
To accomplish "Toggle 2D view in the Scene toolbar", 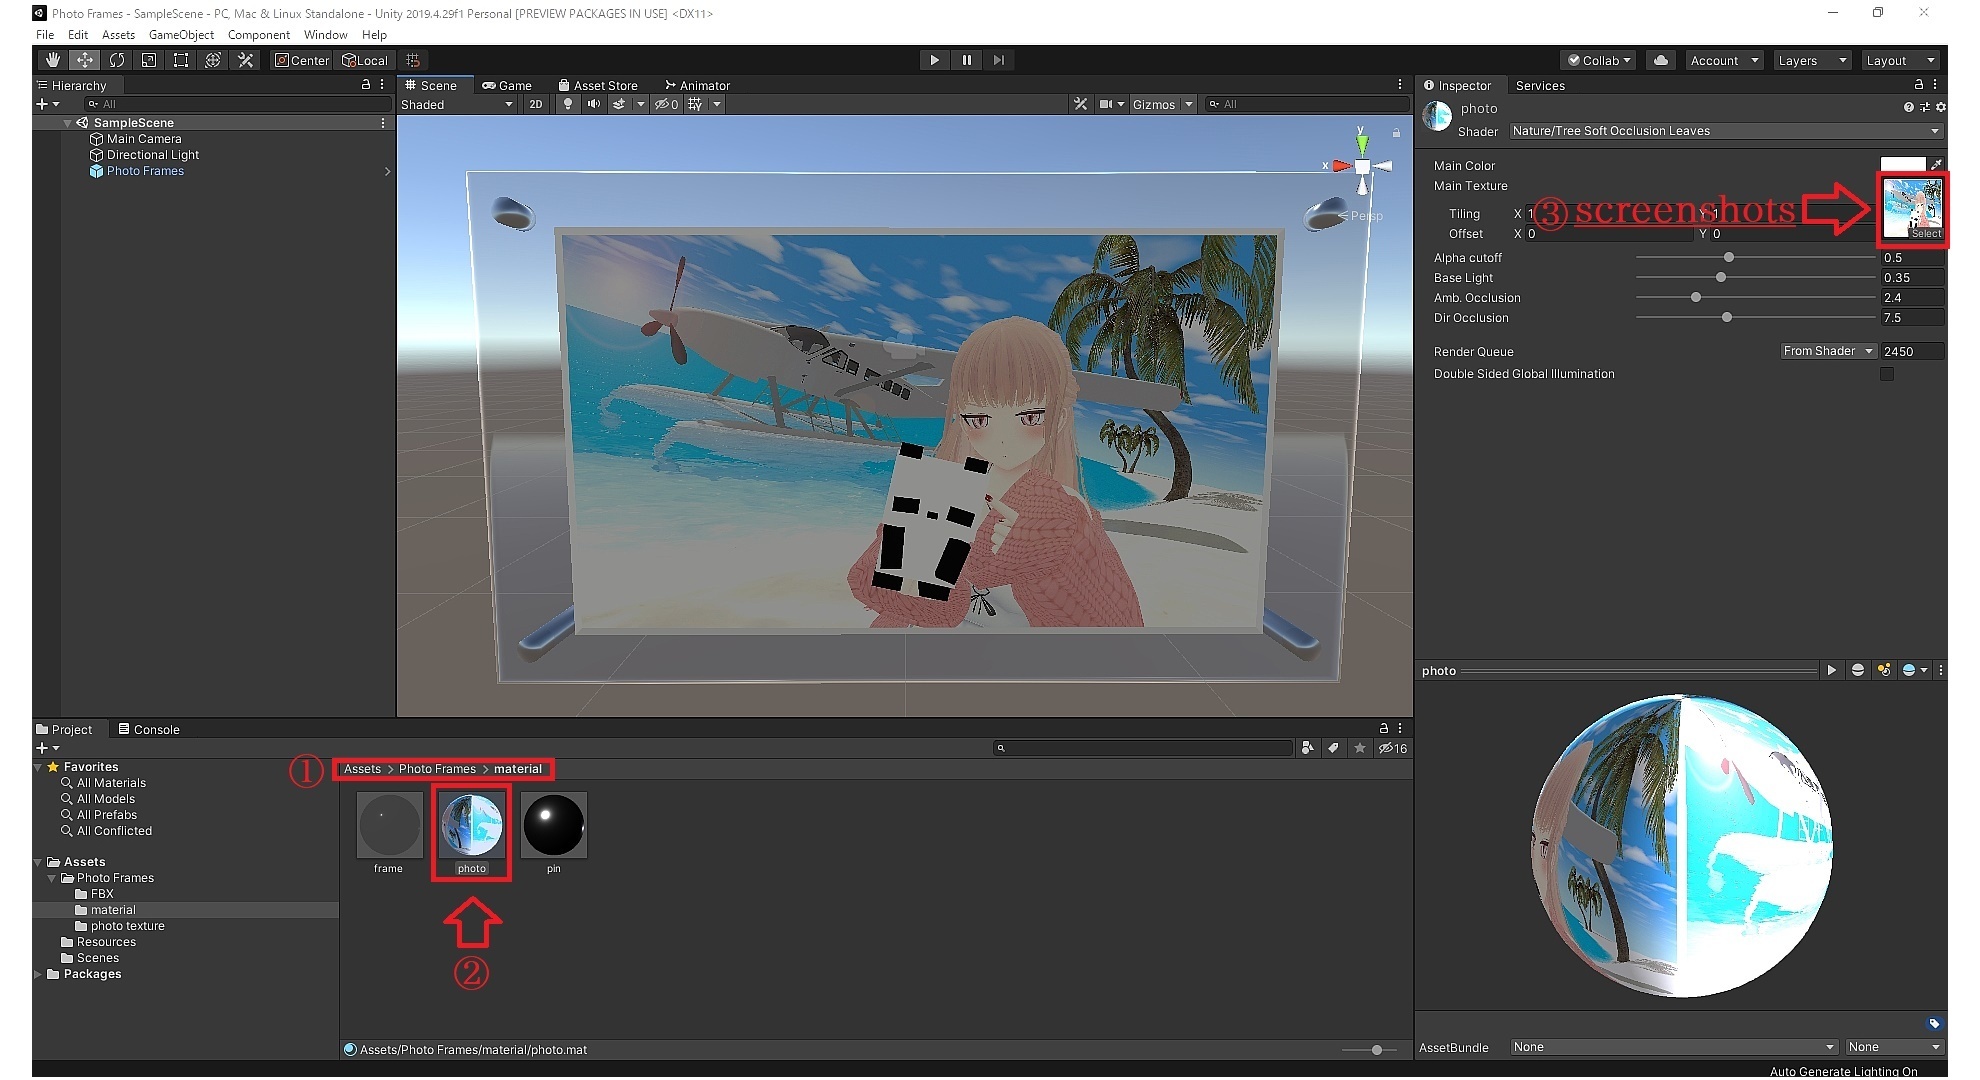I will 536,104.
